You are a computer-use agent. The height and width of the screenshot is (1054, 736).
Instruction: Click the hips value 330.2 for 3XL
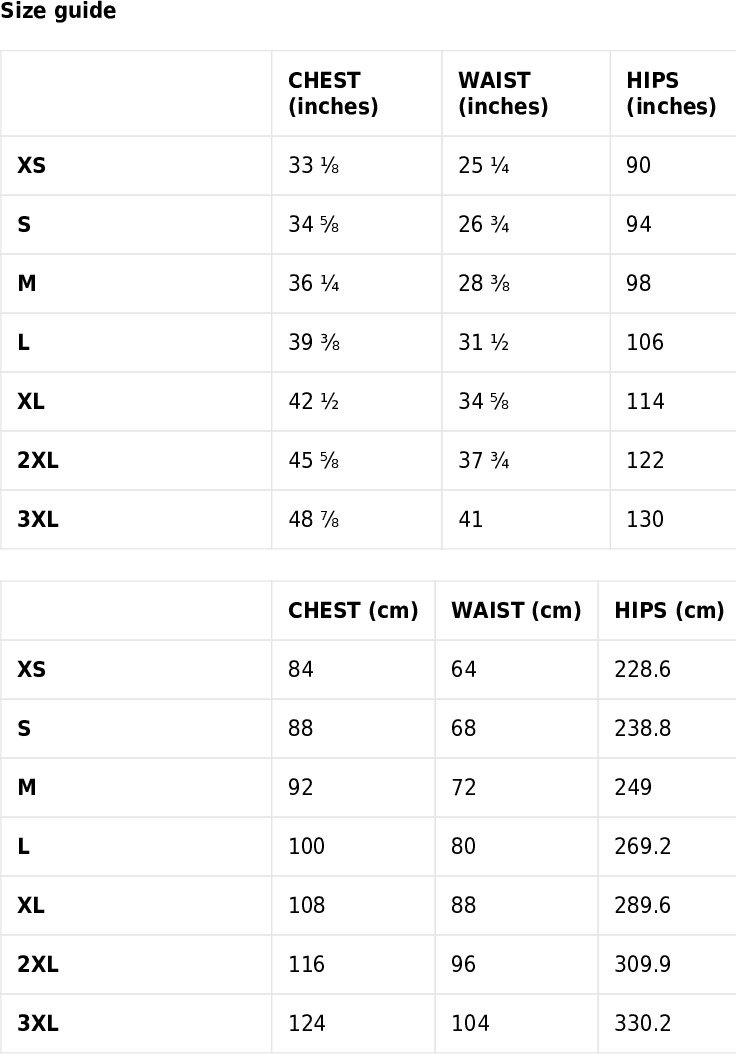(x=643, y=1024)
